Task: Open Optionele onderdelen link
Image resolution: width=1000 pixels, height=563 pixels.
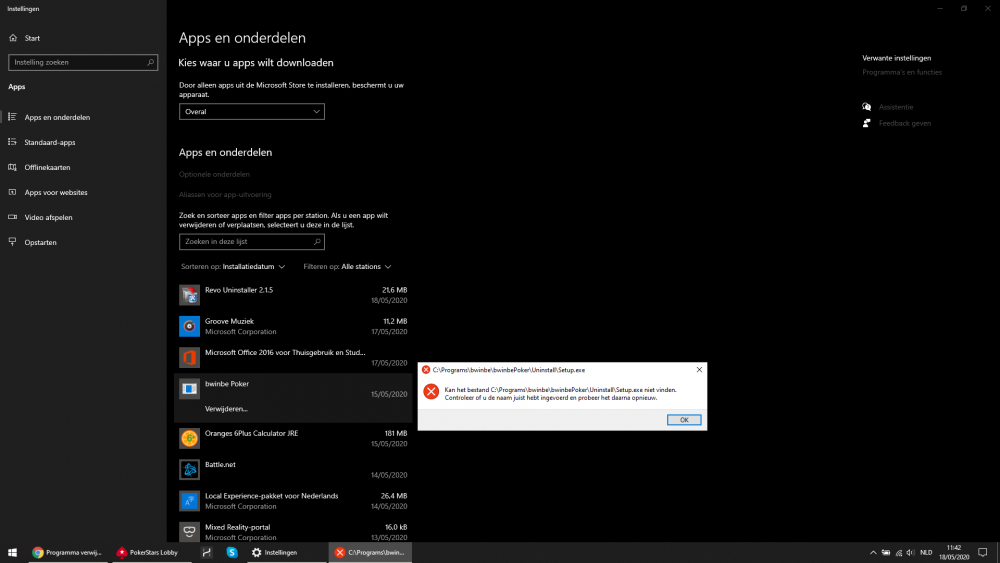Action: click(214, 174)
